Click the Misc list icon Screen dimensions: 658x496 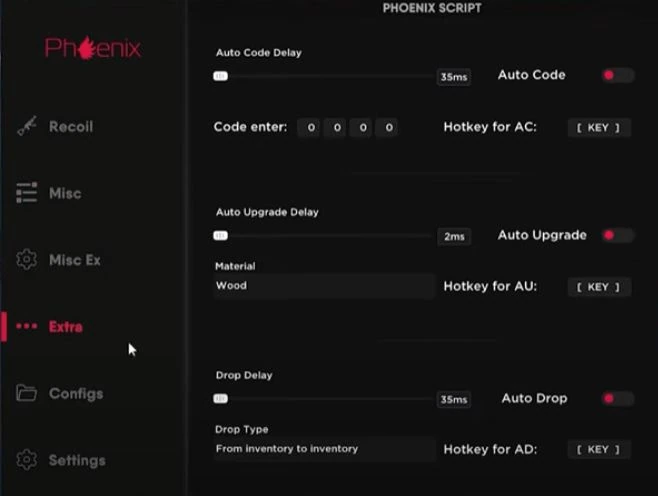26,193
